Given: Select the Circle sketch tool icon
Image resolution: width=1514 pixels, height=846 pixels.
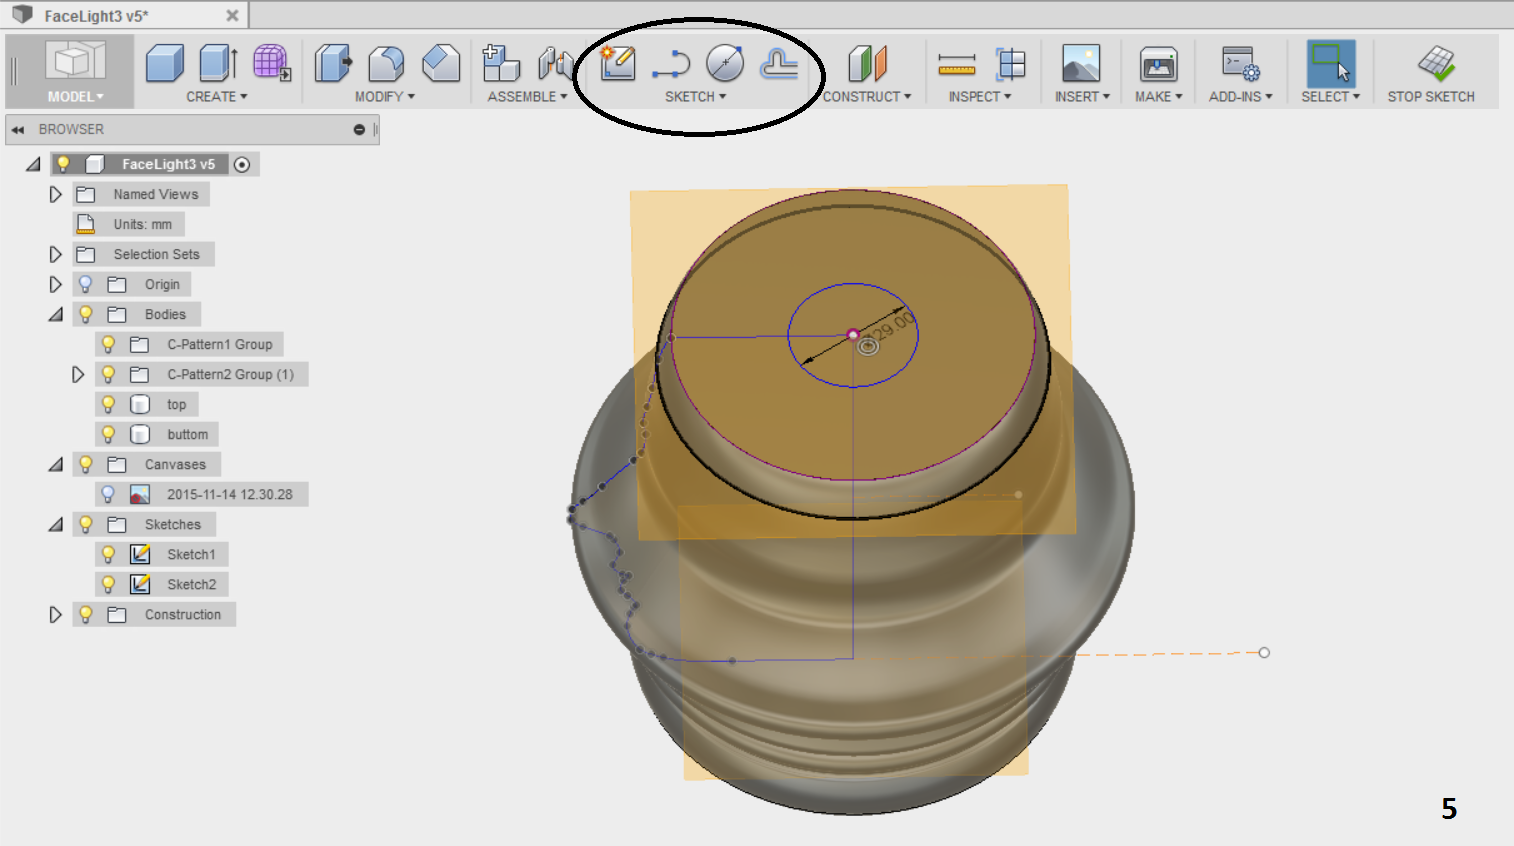Looking at the screenshot, I should pos(725,63).
